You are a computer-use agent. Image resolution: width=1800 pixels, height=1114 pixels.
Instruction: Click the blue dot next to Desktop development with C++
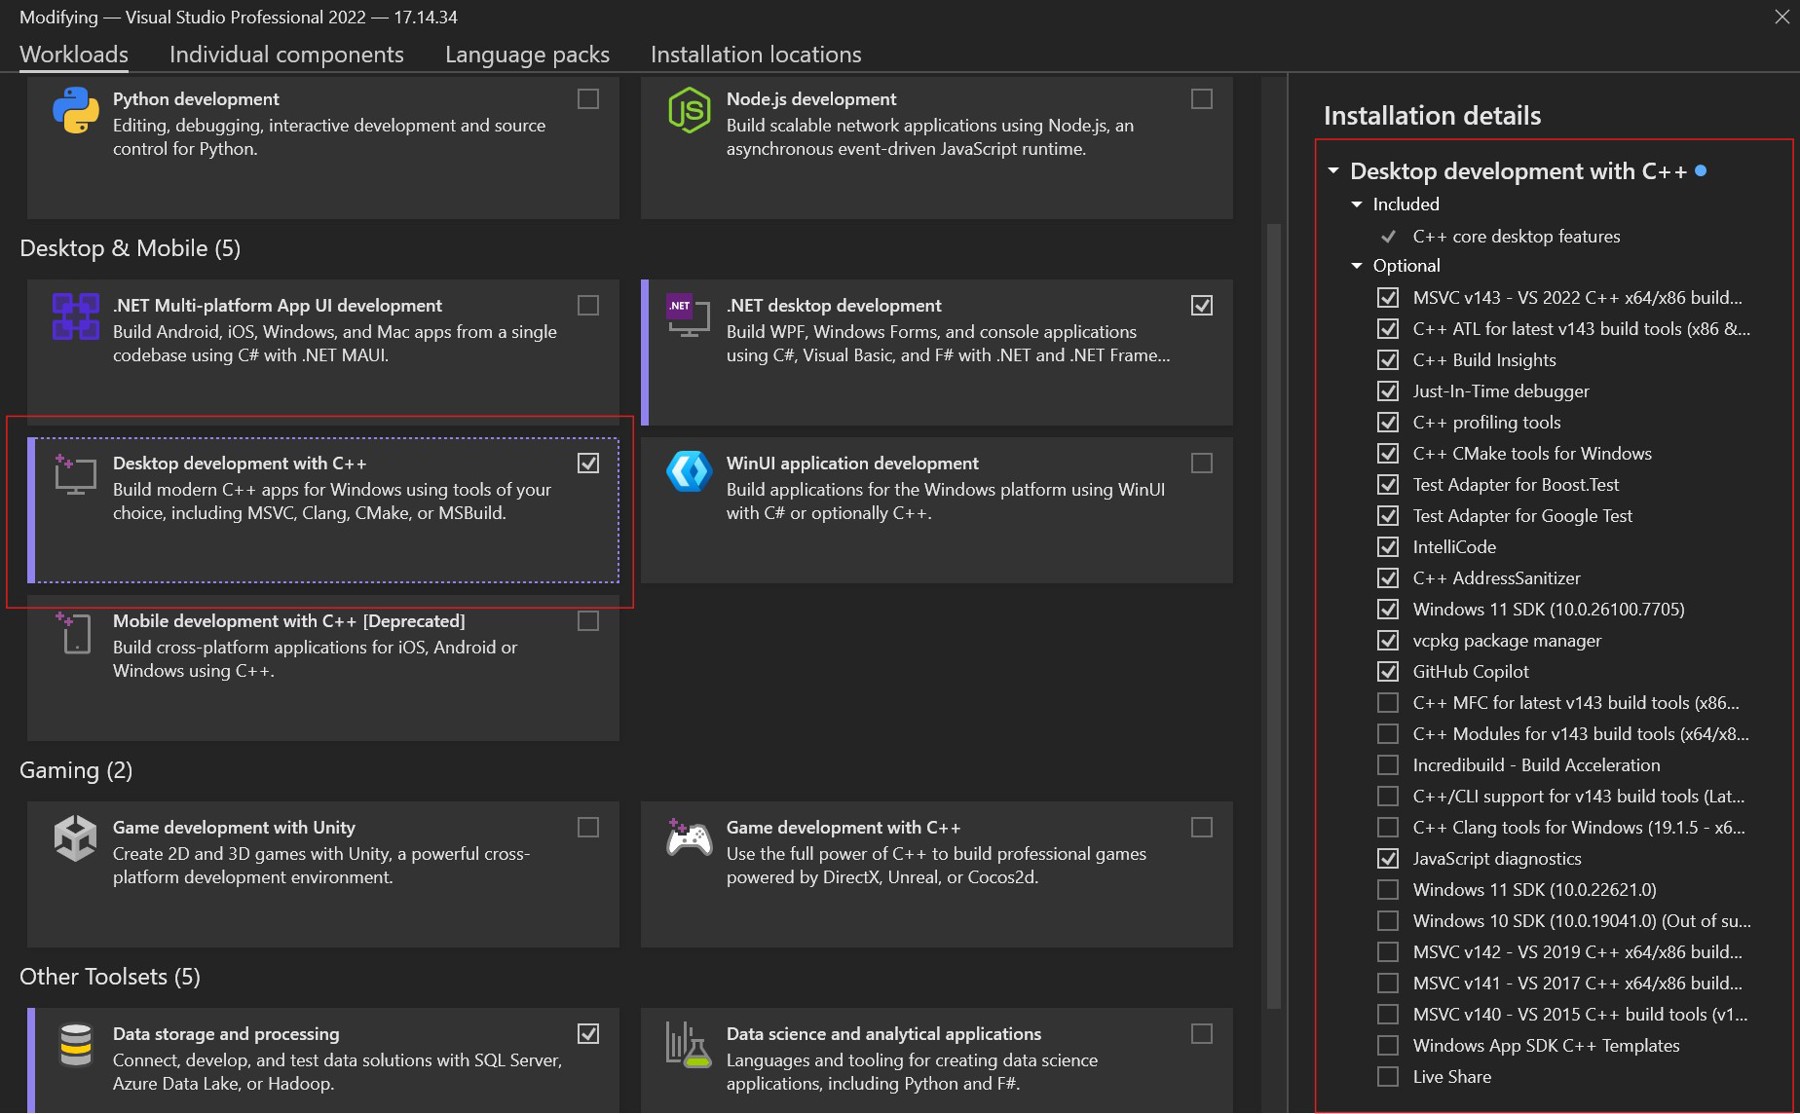(x=1700, y=171)
